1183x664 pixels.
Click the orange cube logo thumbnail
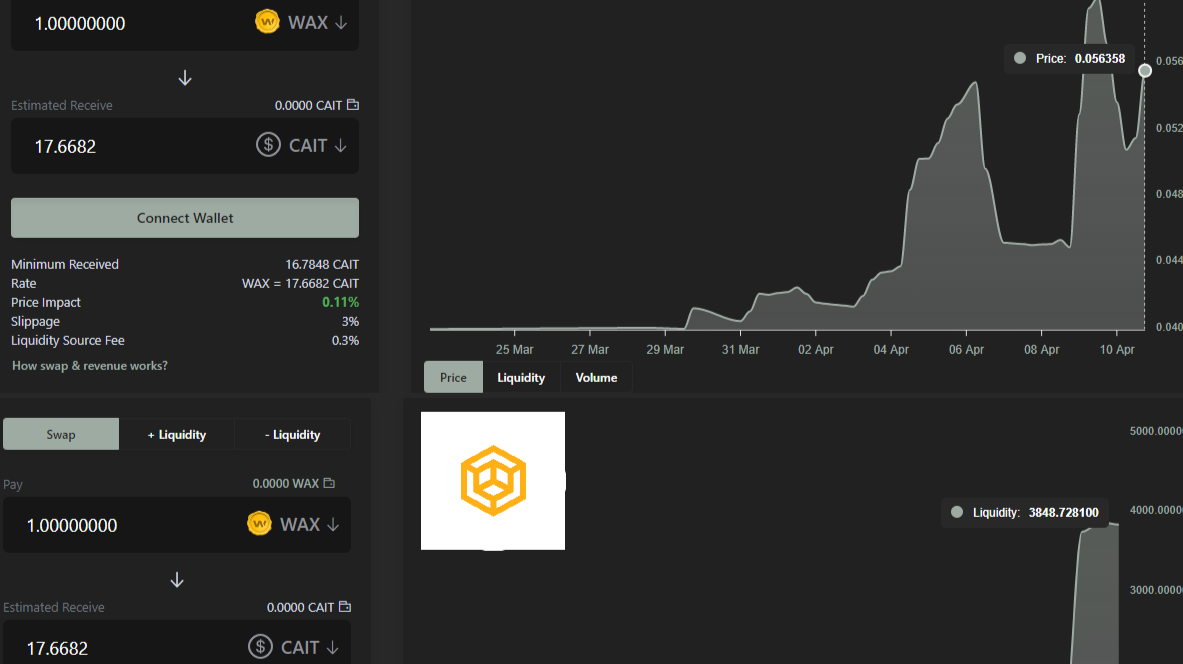[493, 481]
